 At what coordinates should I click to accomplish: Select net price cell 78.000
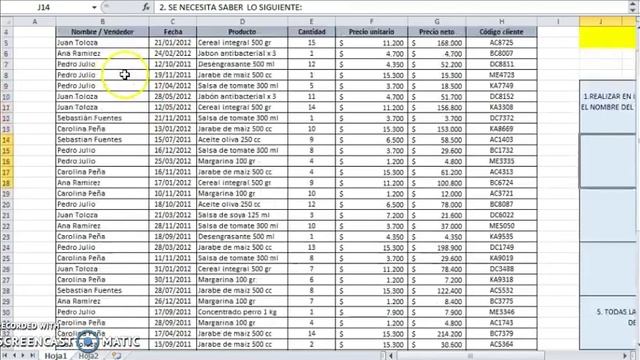[x=437, y=204]
